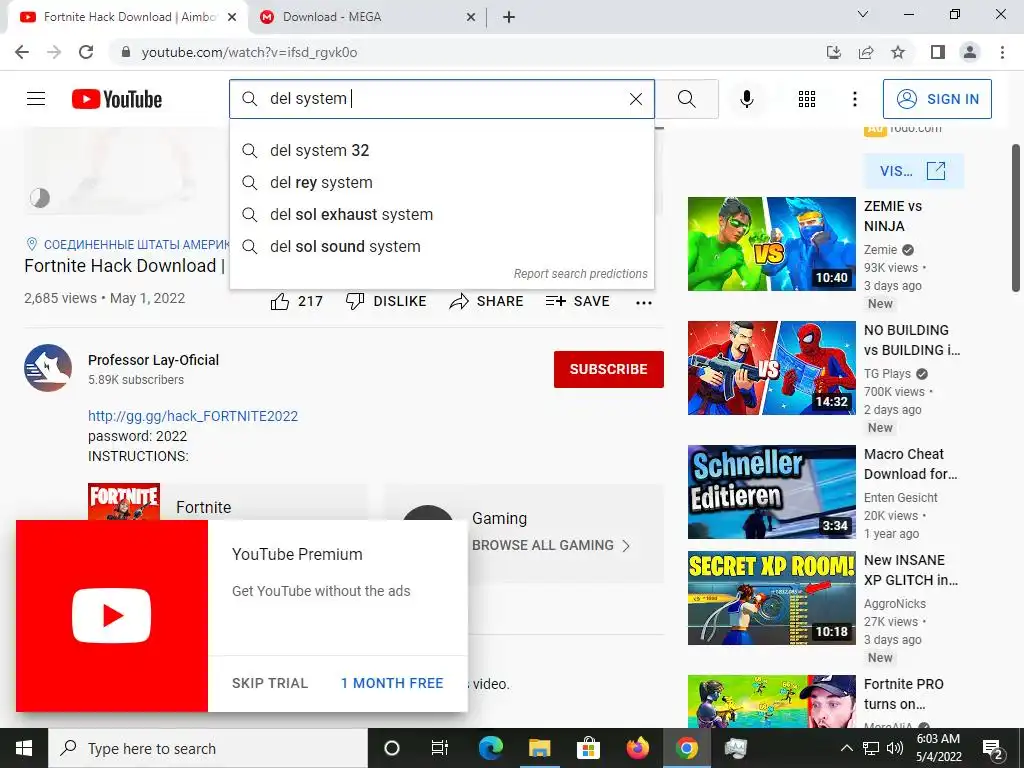
Task: Click the SIGN IN button
Action: (x=937, y=99)
